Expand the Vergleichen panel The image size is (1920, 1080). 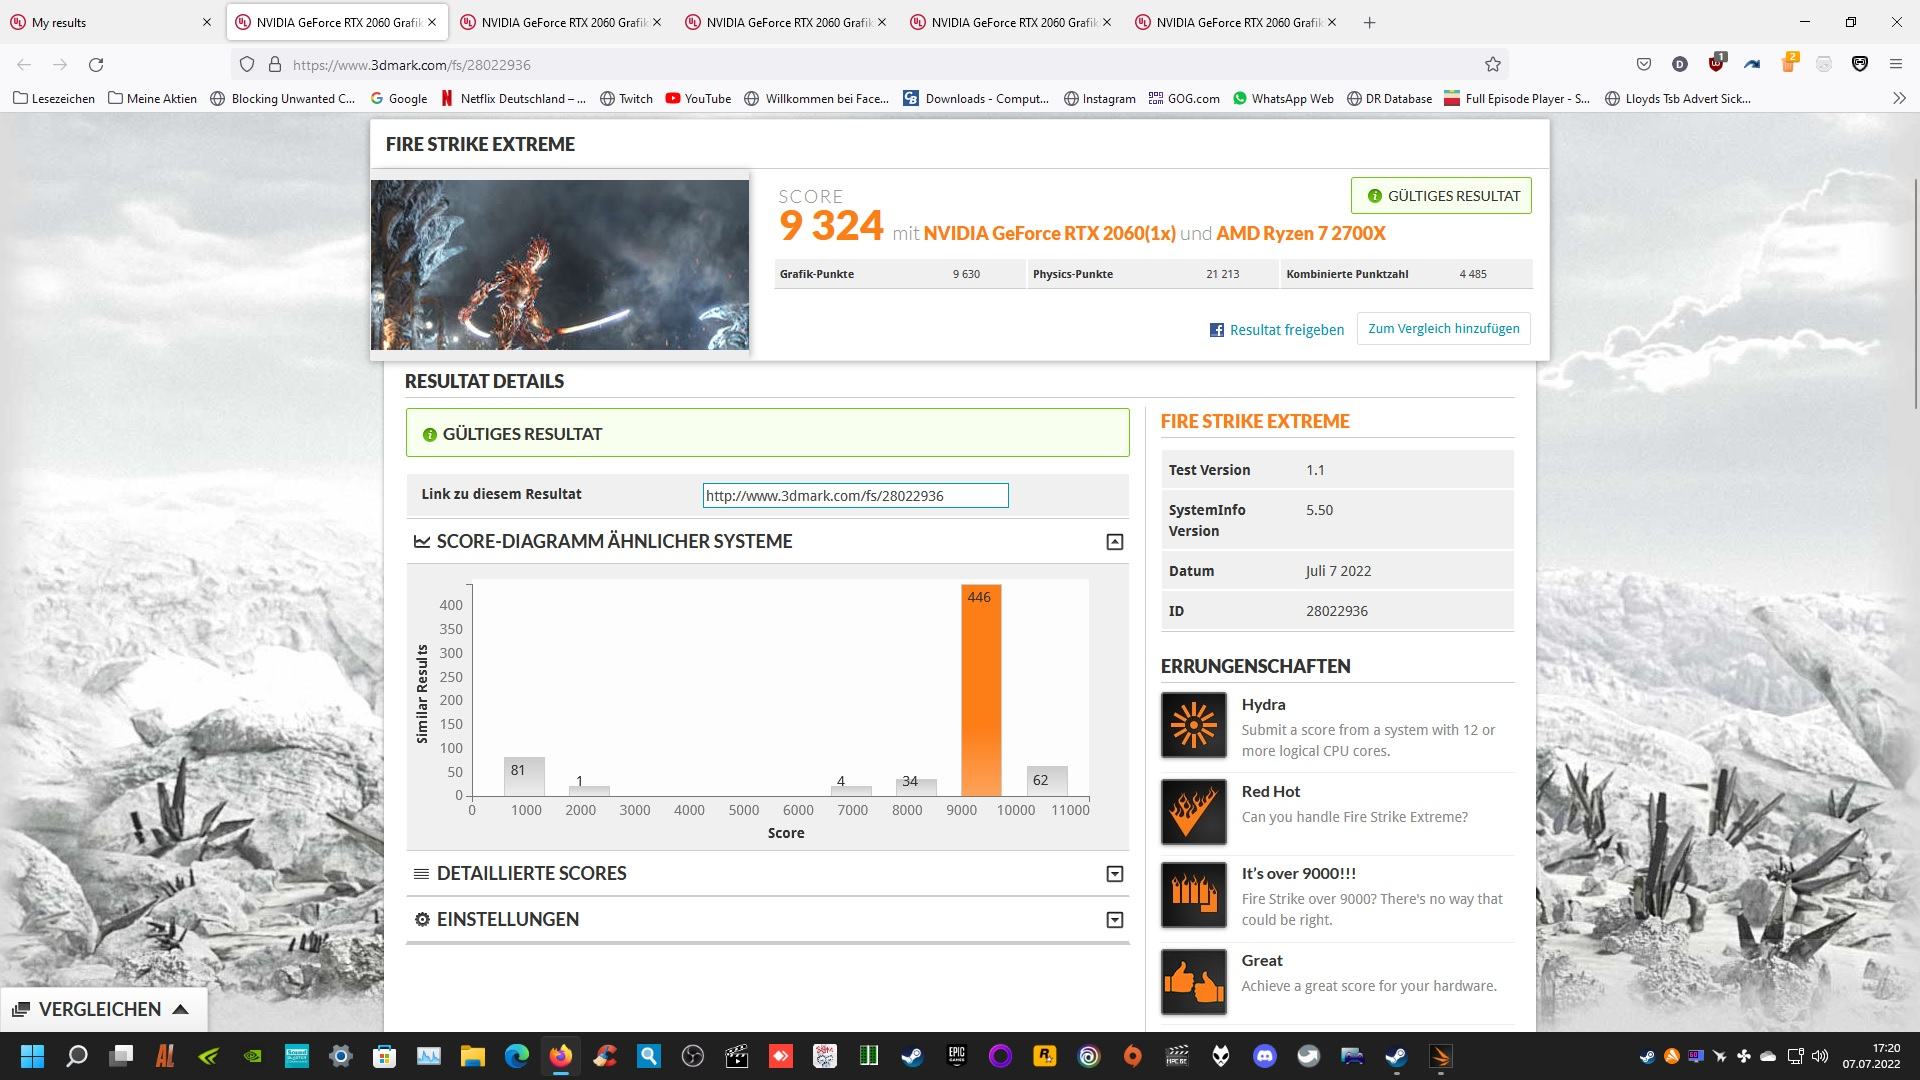coord(104,1009)
